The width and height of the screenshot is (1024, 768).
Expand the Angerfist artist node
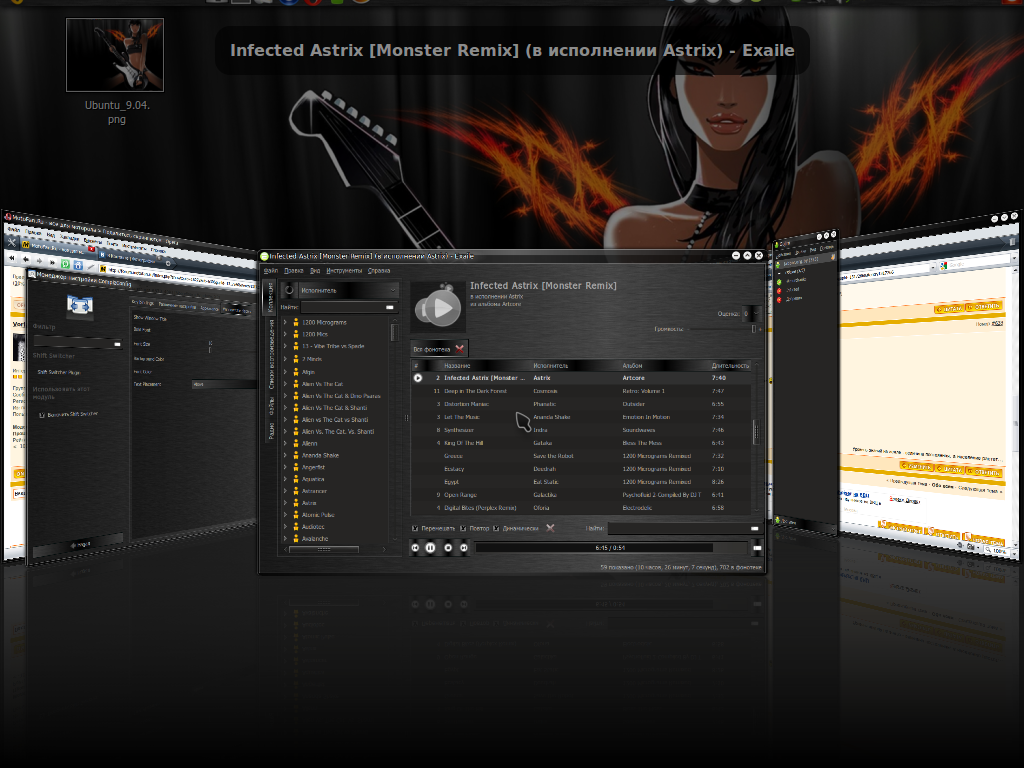click(x=285, y=467)
